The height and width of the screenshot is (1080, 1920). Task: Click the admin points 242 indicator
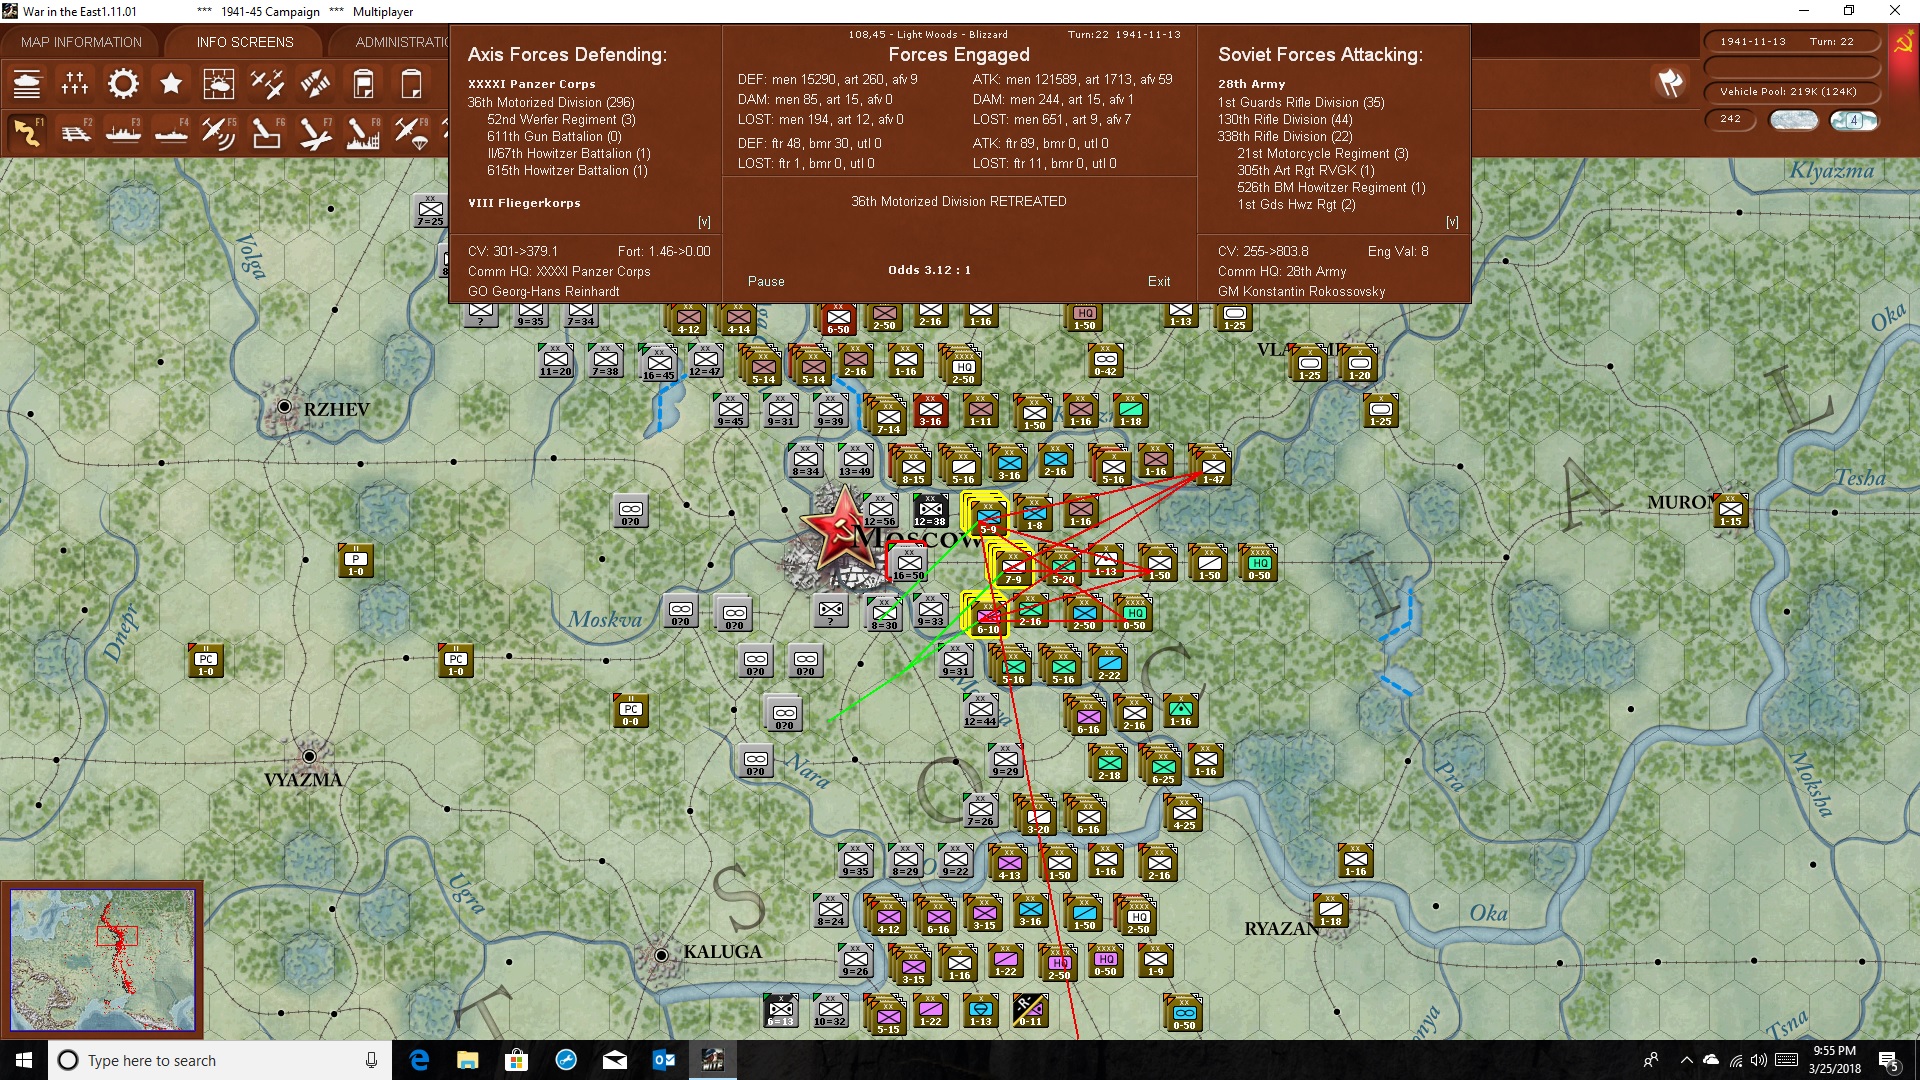(1730, 119)
